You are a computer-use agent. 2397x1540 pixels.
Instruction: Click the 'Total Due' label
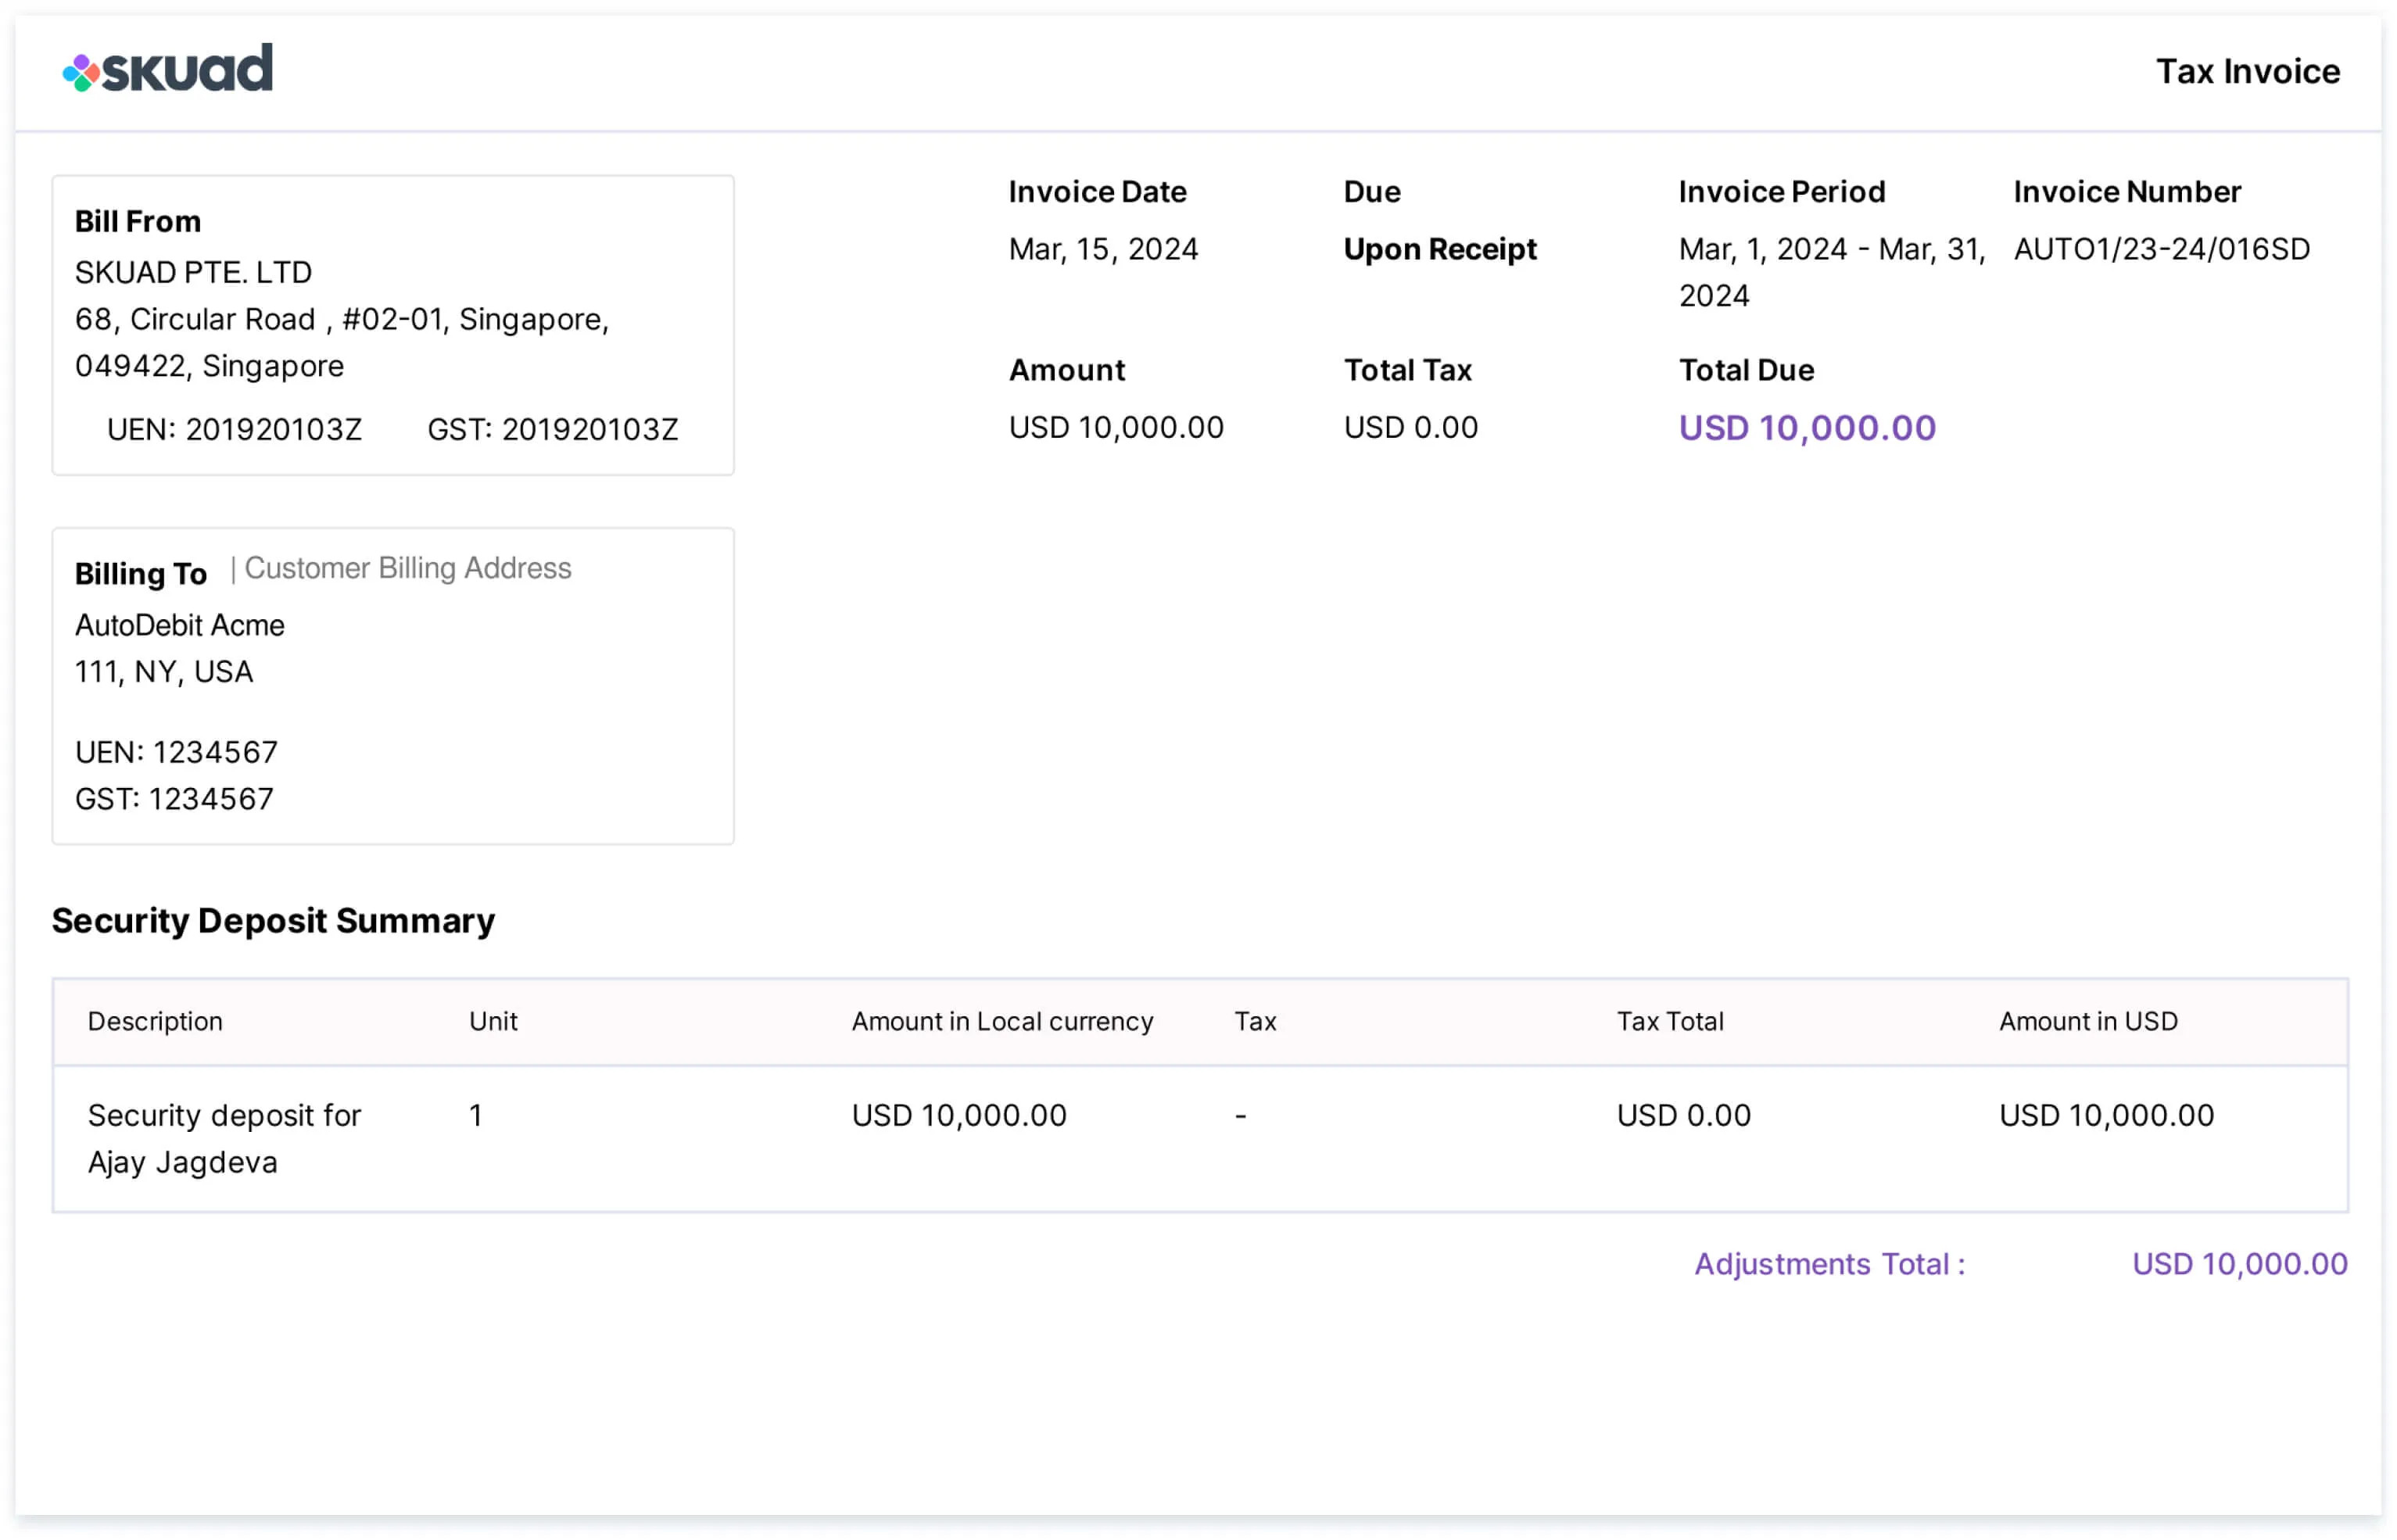(x=1746, y=370)
